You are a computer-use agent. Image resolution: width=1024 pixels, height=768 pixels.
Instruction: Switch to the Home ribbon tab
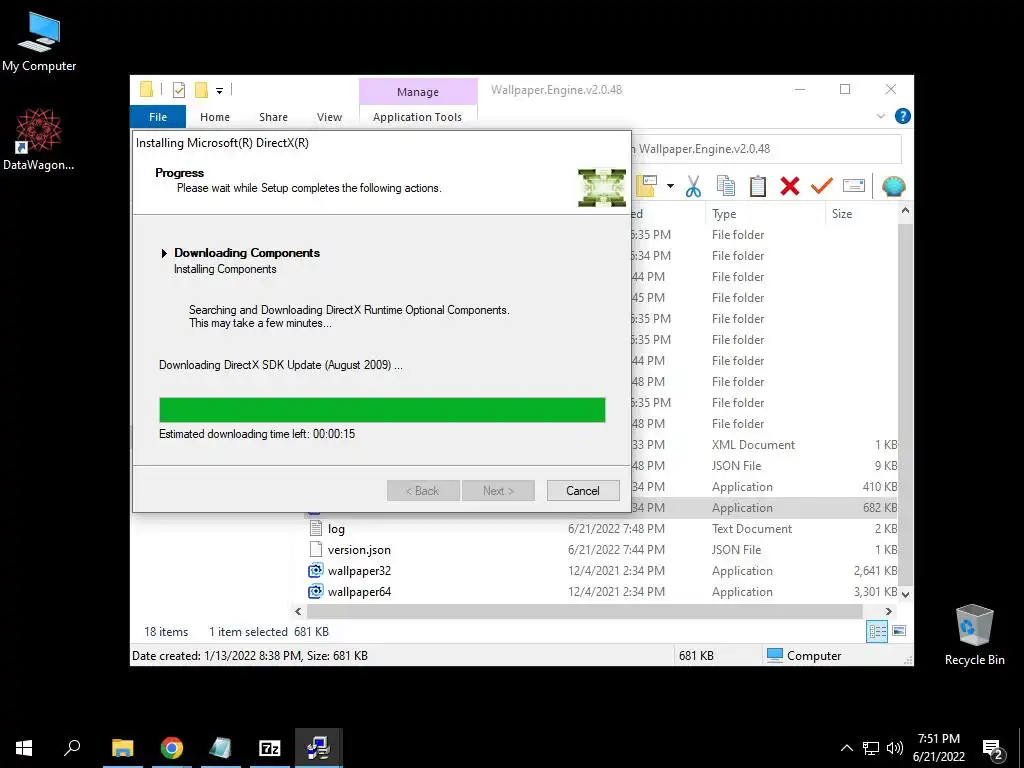coord(215,117)
